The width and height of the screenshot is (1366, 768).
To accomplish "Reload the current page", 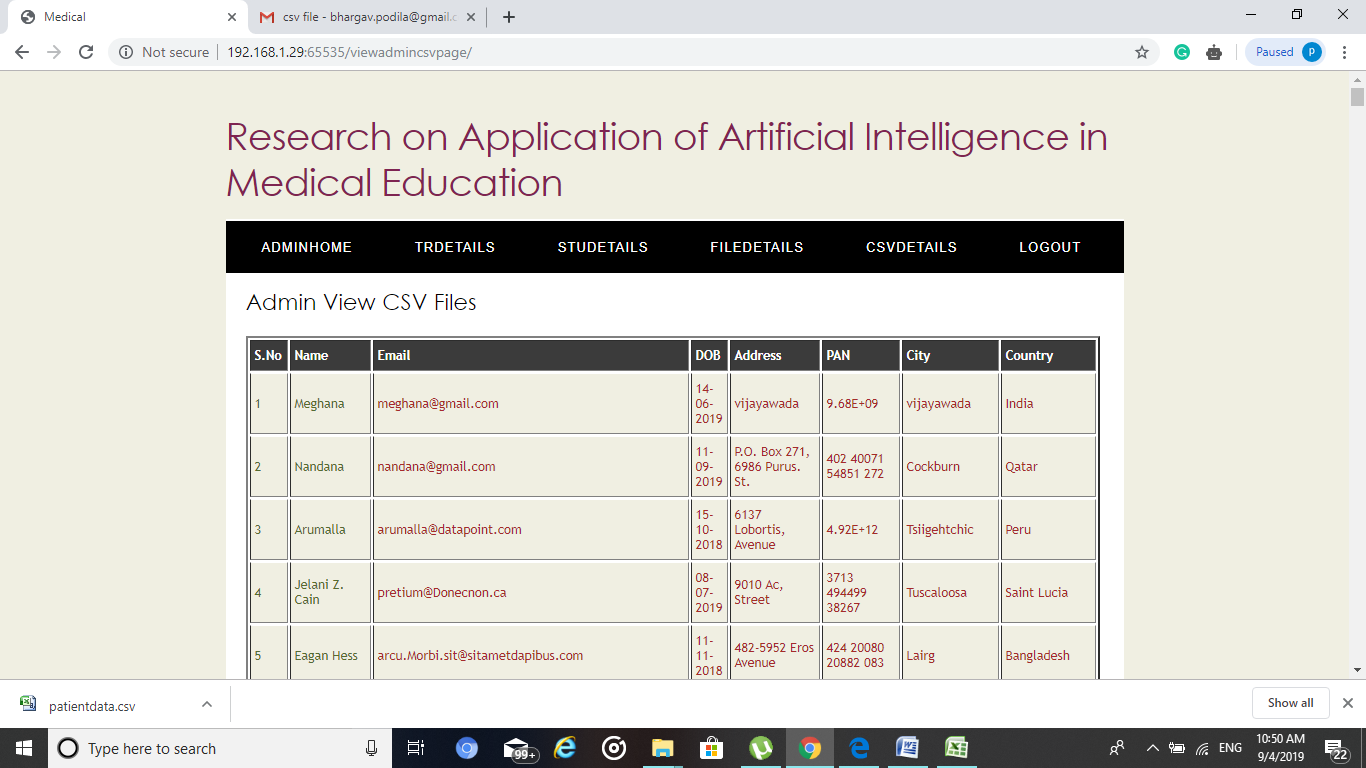I will [86, 52].
